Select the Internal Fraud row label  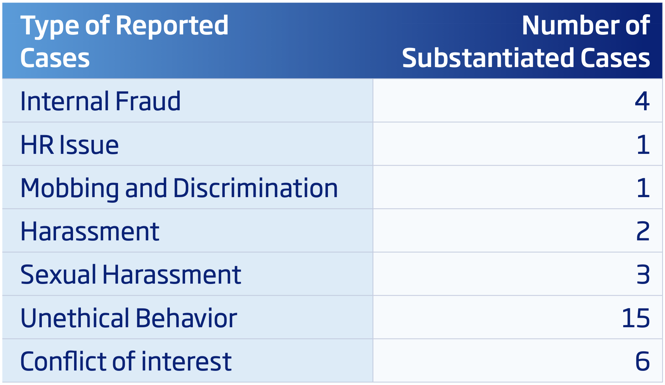coord(101,101)
